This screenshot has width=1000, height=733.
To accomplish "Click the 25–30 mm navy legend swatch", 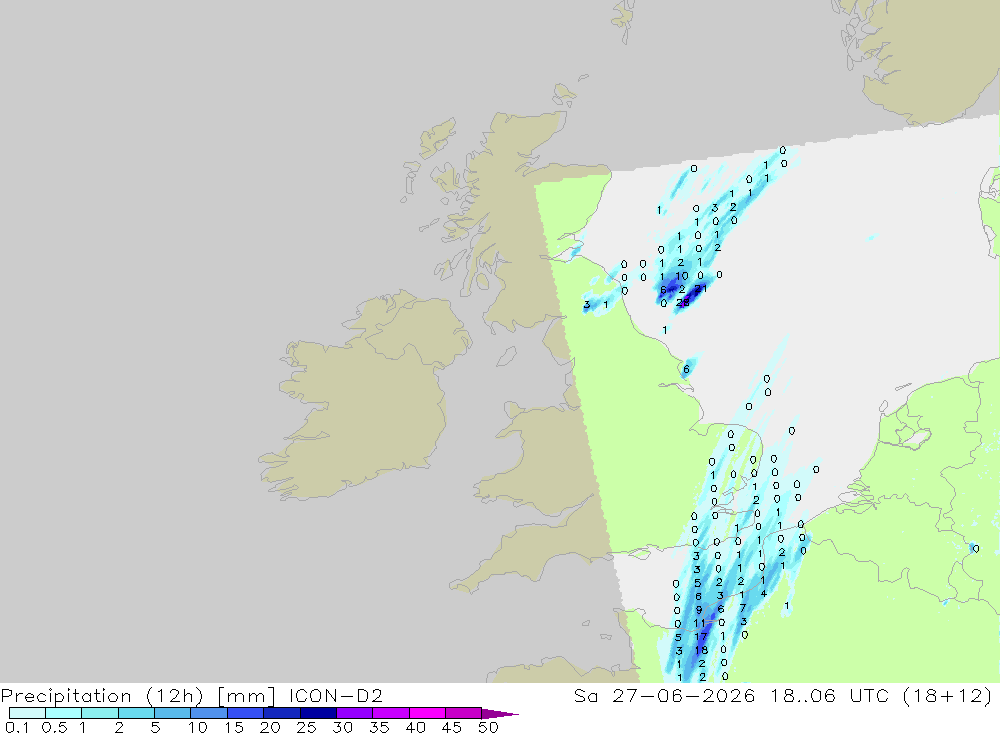I will [x=318, y=713].
